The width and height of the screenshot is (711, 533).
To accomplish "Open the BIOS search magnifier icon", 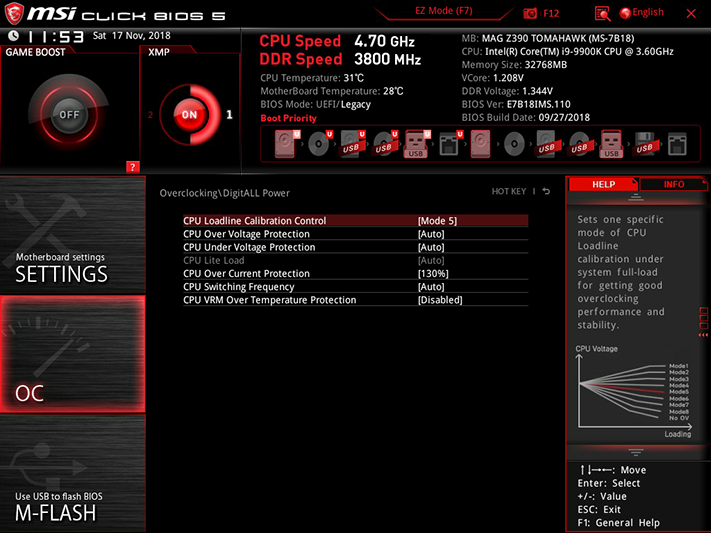I will [x=602, y=14].
